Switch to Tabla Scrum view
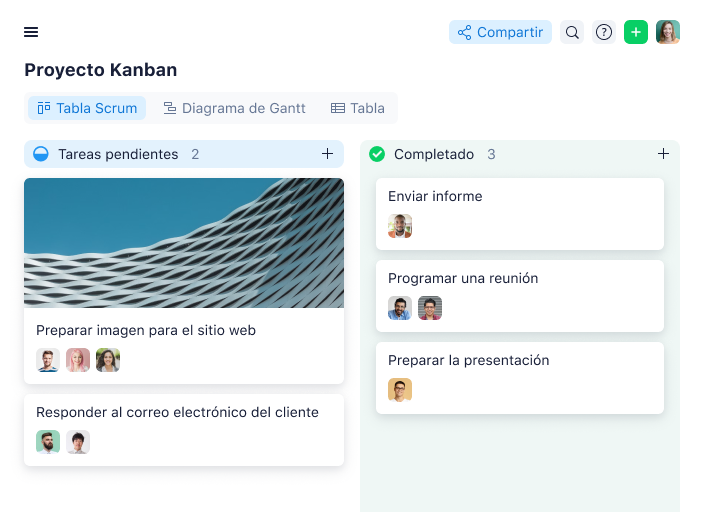Viewport: 704px width, 512px height. (87, 108)
